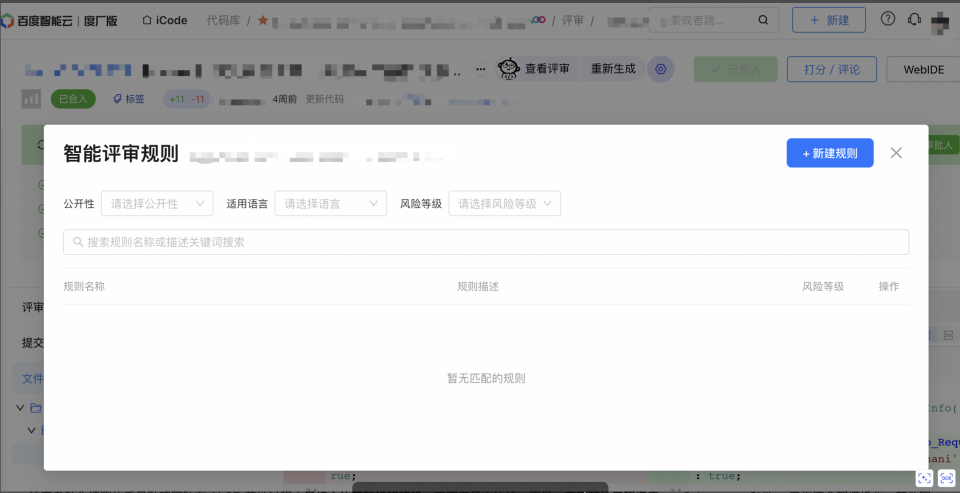Click the top search box
960x493 pixels.
[x=714, y=20]
